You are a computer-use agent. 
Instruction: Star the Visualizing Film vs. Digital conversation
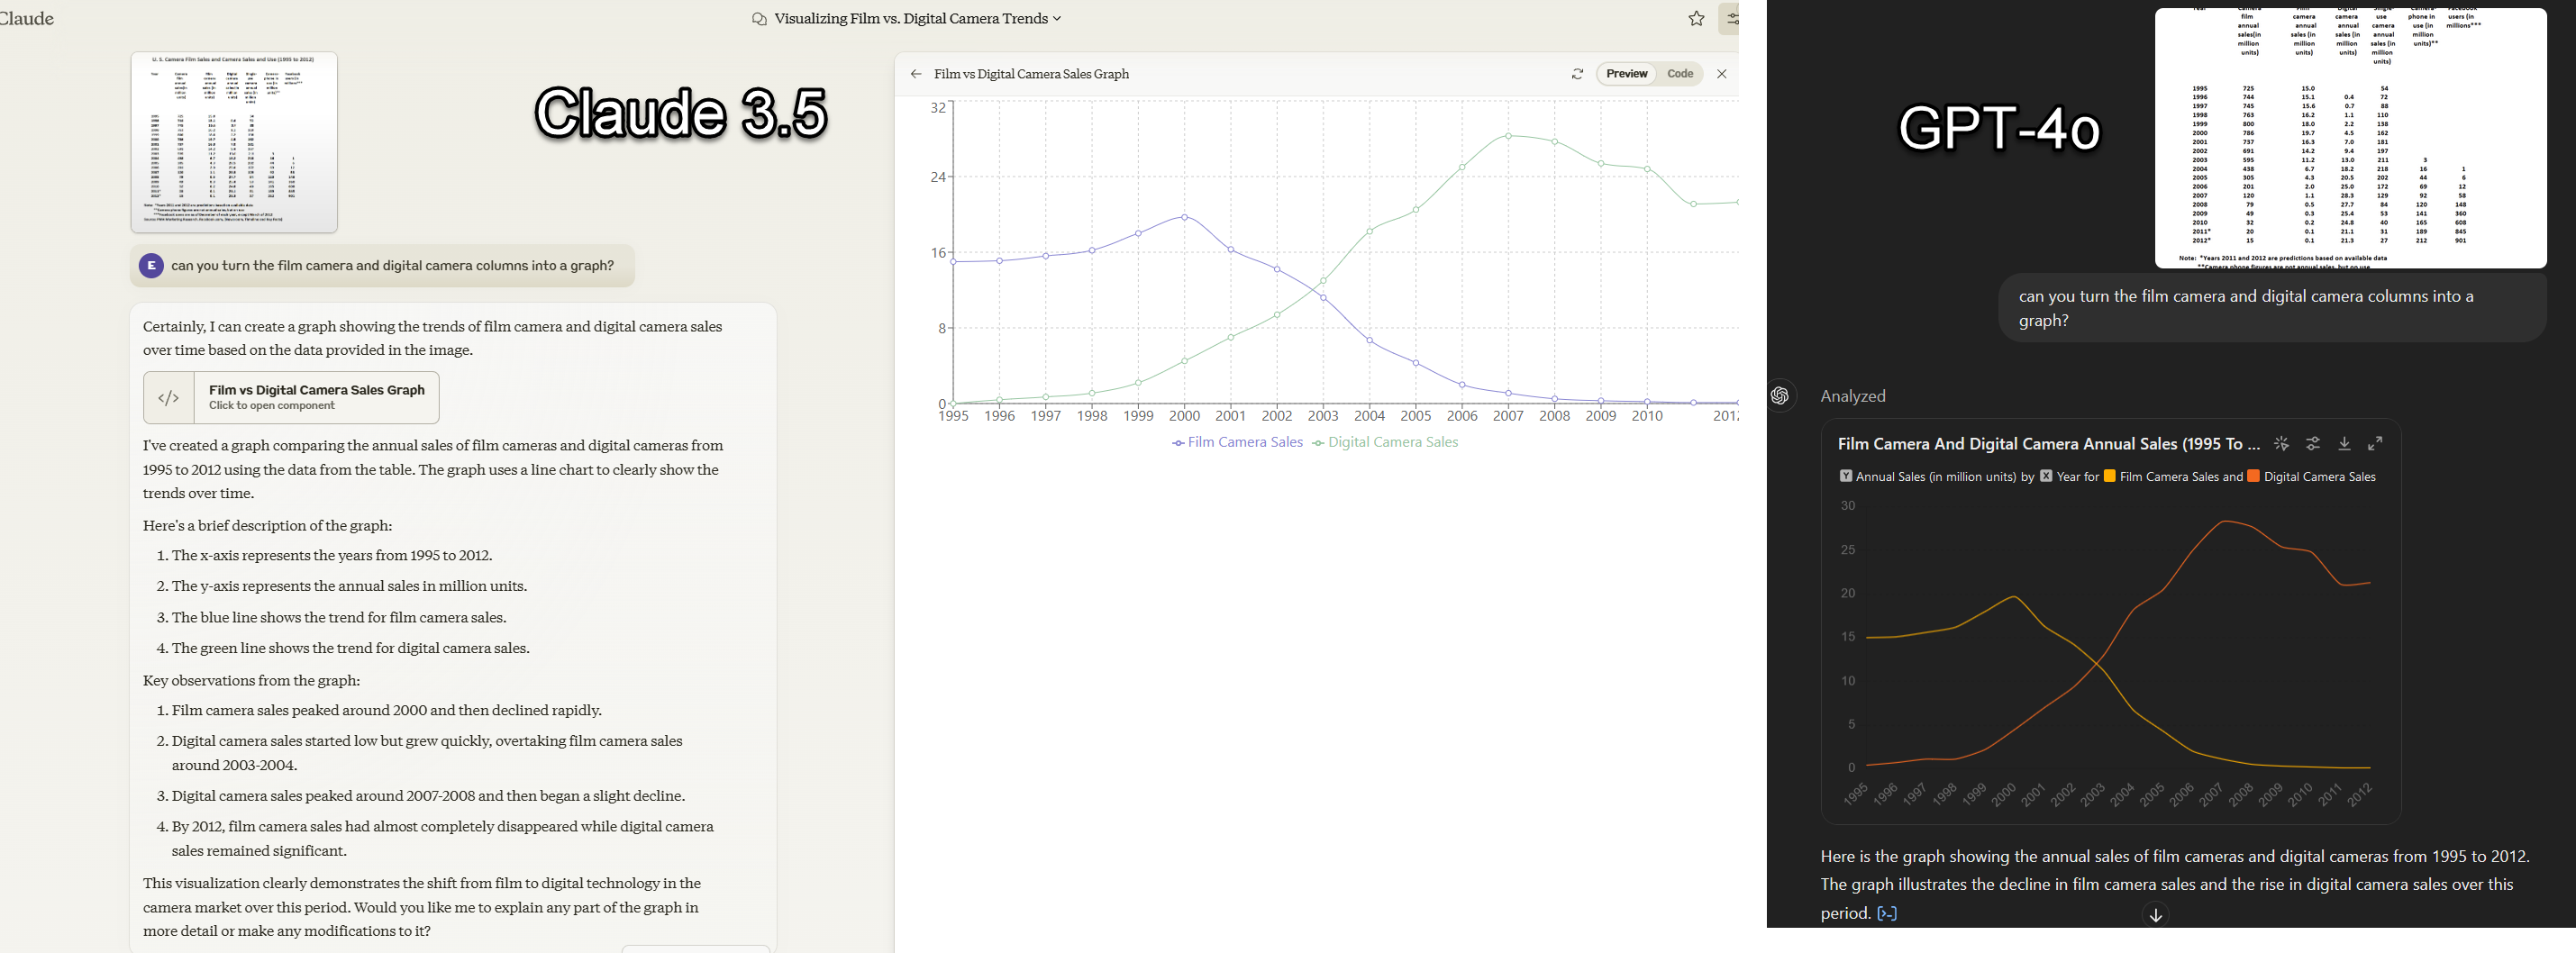[x=1696, y=19]
